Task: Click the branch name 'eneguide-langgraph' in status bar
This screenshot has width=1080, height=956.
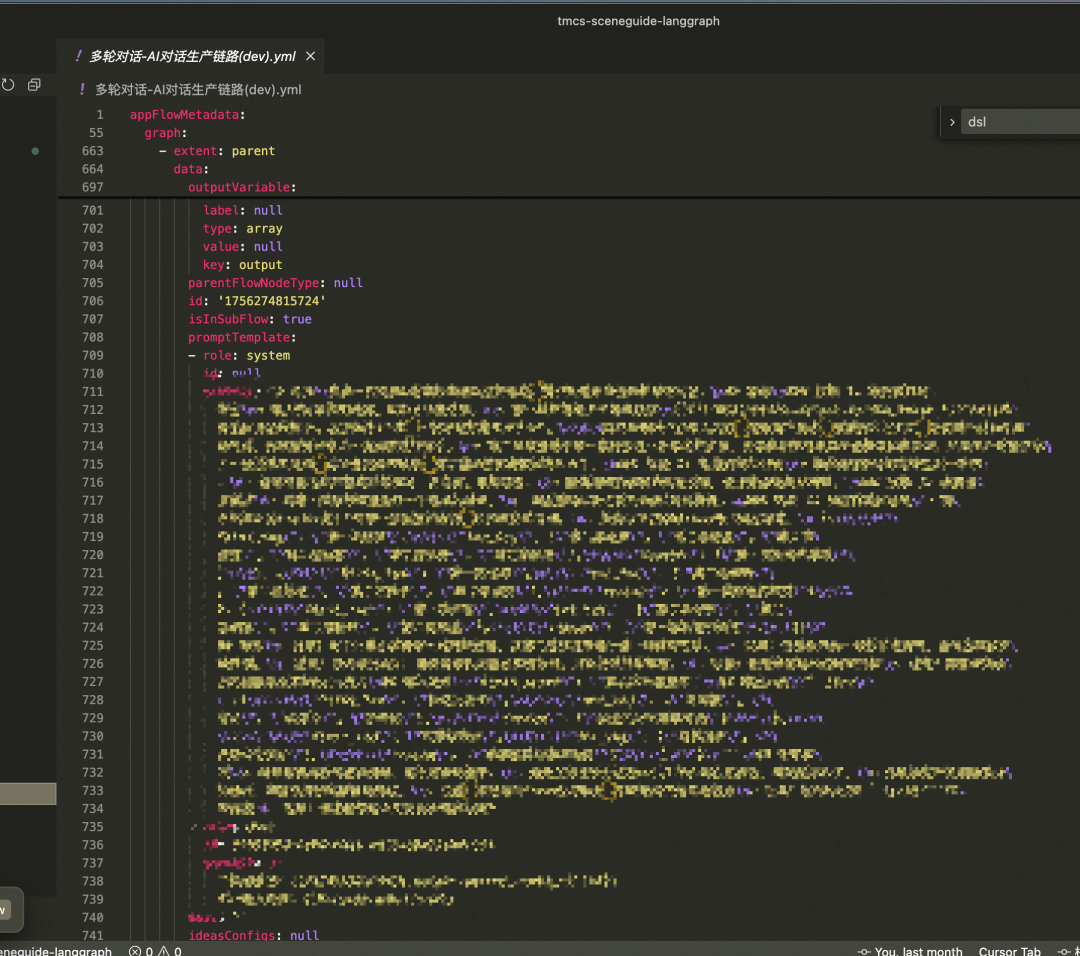Action: point(56,950)
